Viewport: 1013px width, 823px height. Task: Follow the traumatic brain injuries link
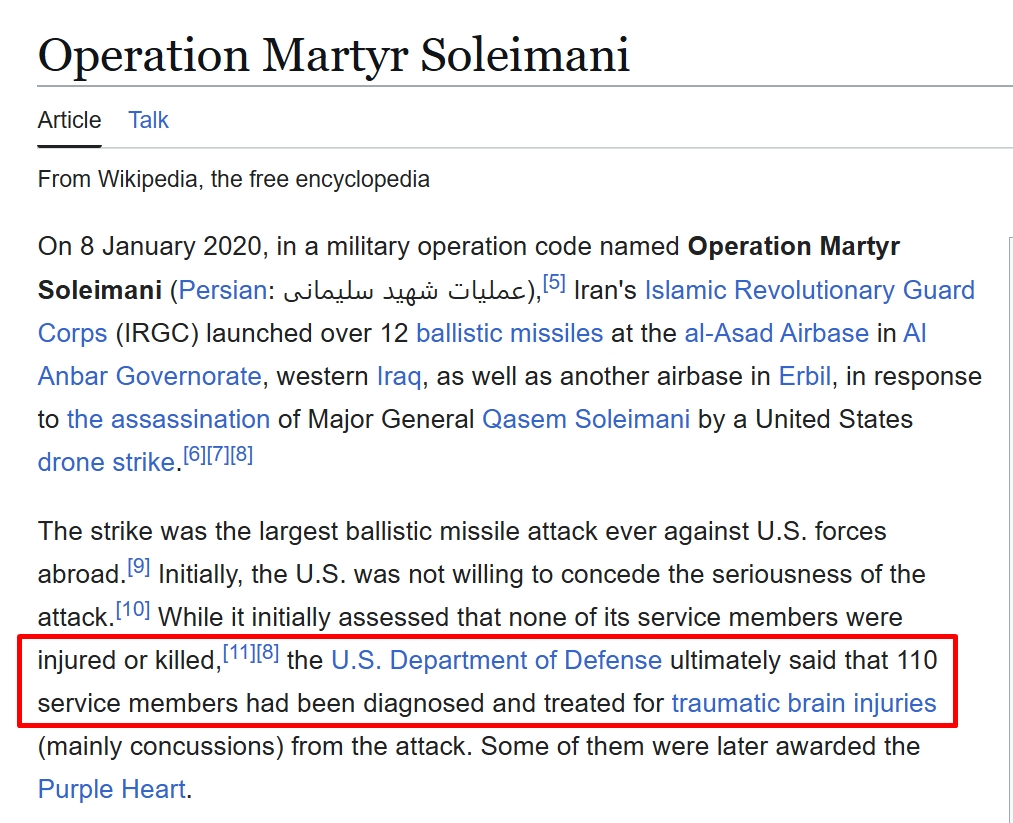pos(804,703)
